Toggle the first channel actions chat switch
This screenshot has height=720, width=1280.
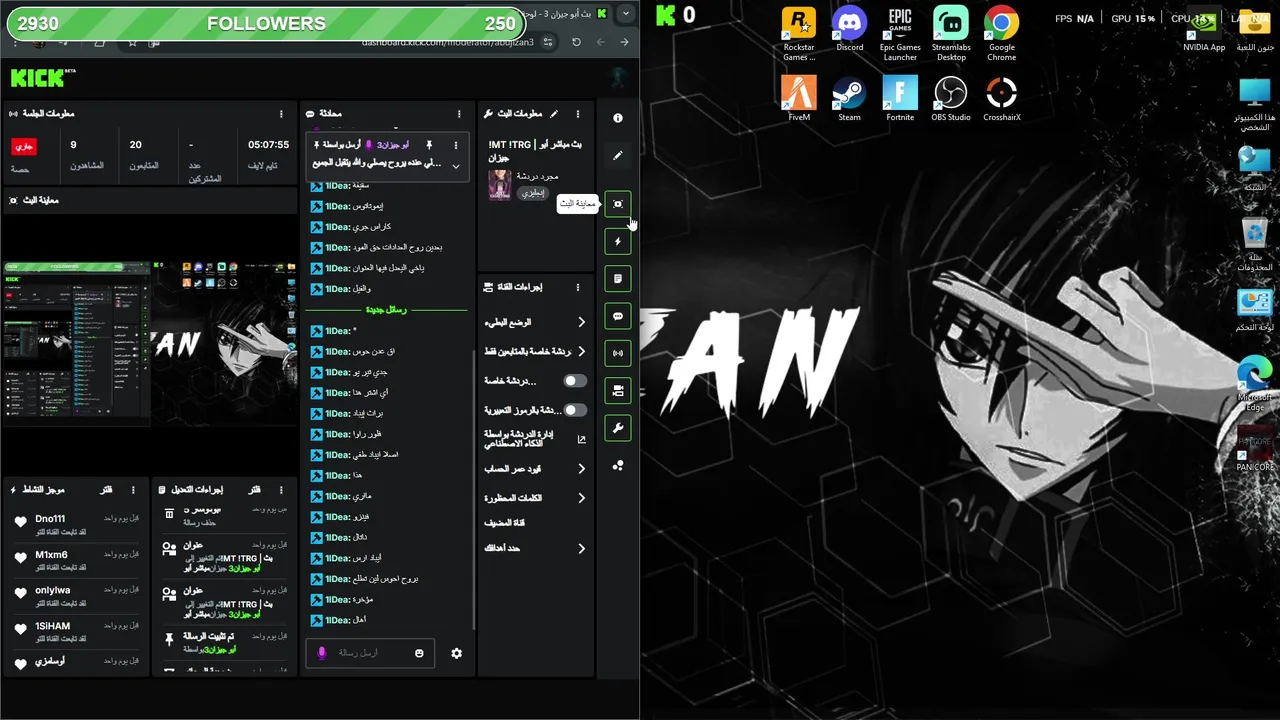tap(575, 381)
